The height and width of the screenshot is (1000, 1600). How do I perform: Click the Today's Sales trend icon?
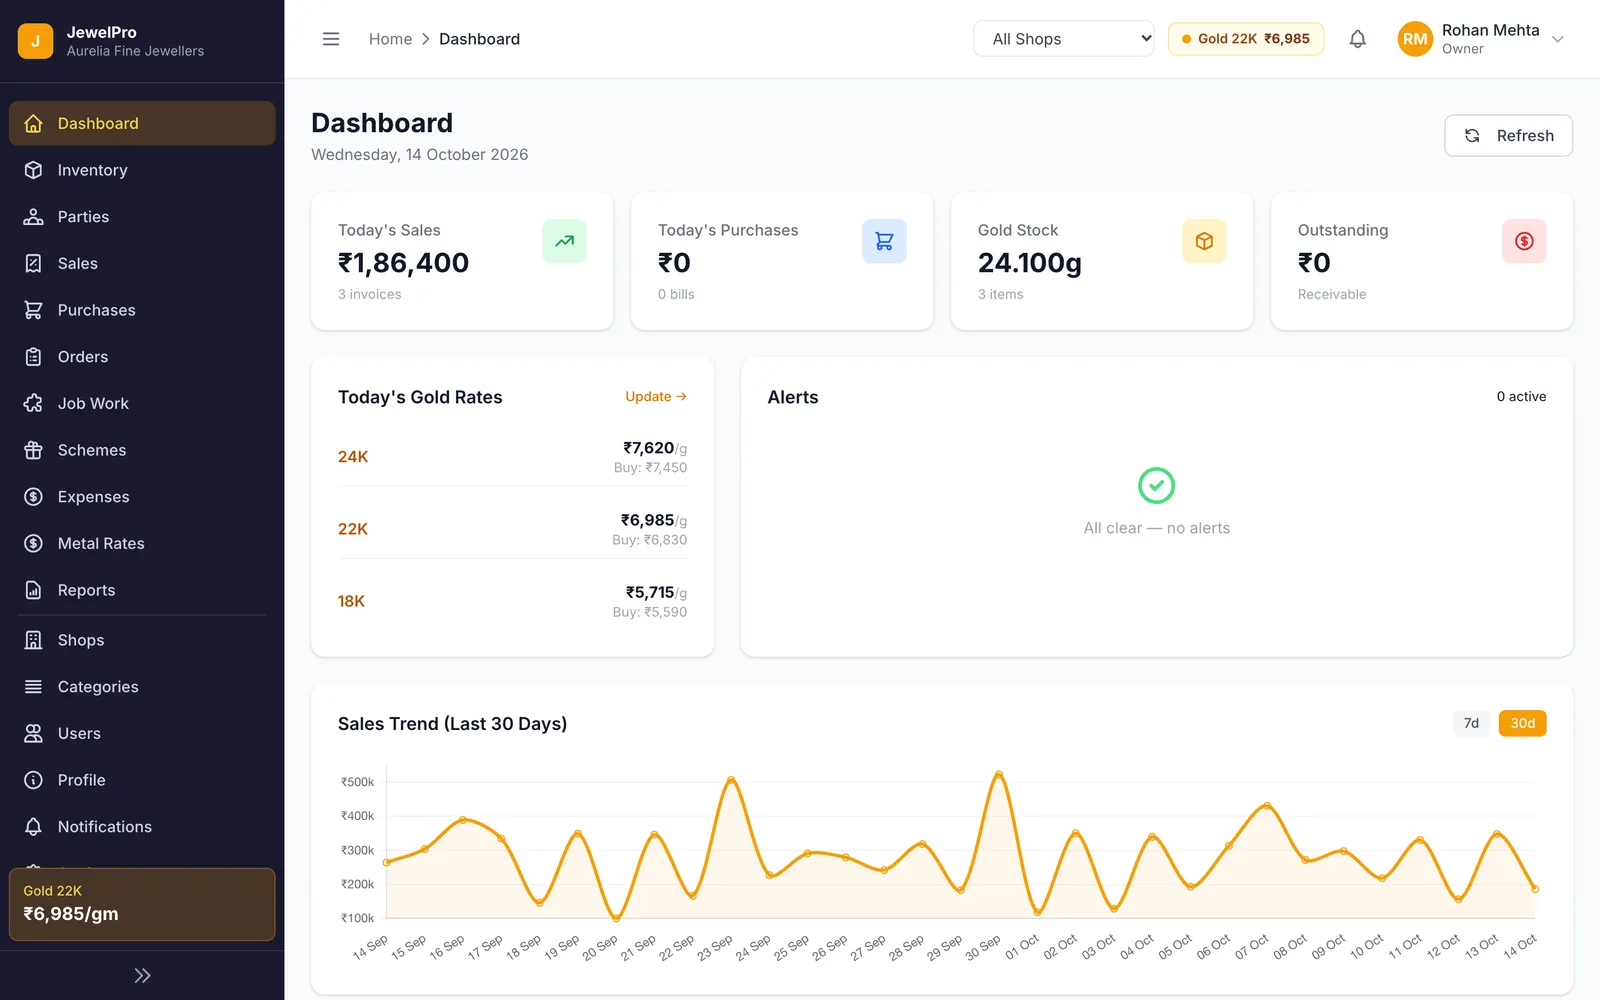(564, 241)
